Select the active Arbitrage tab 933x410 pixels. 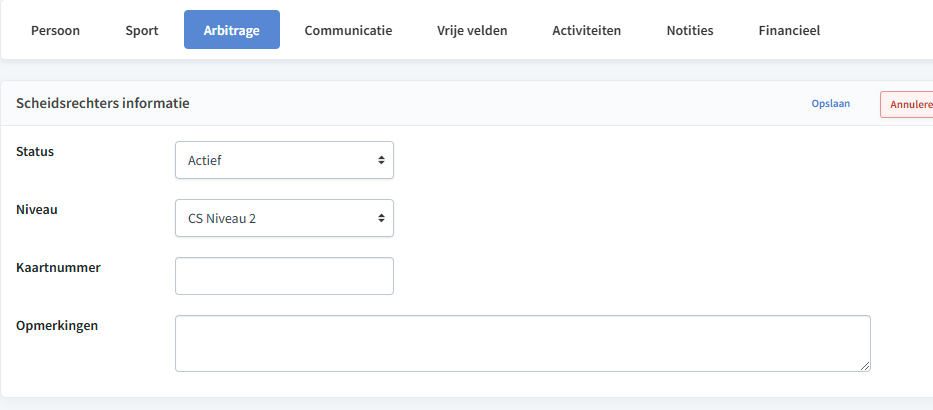(x=231, y=30)
